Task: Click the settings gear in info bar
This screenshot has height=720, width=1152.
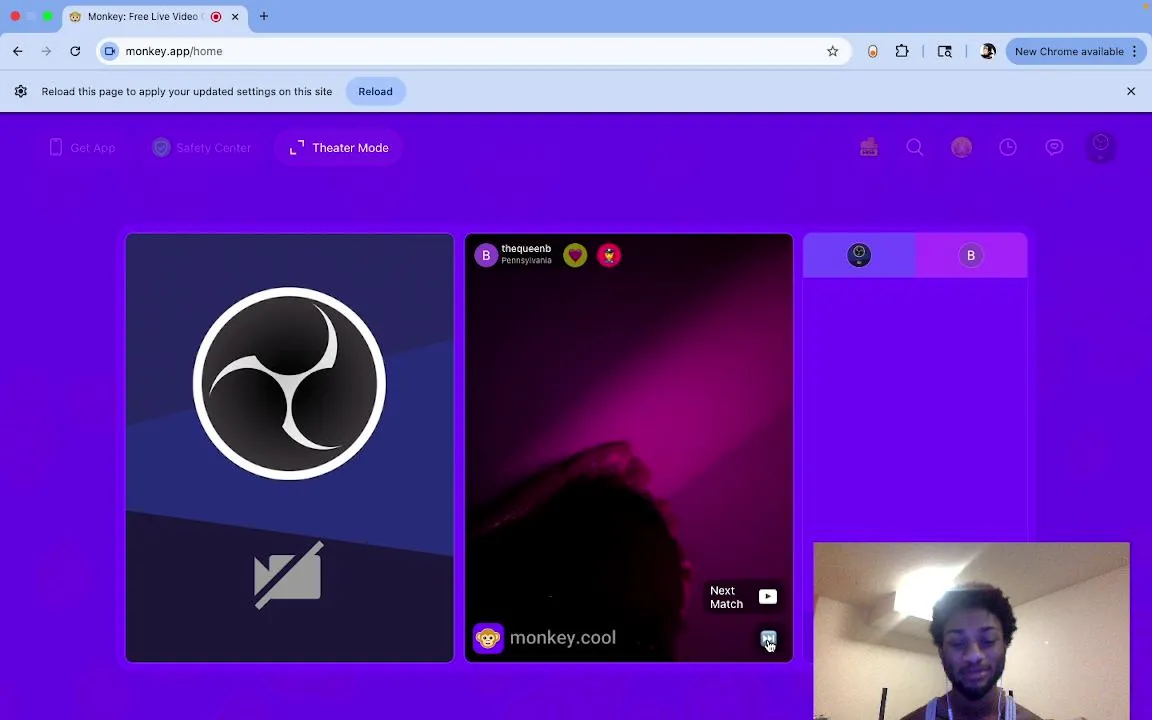Action: point(21,91)
